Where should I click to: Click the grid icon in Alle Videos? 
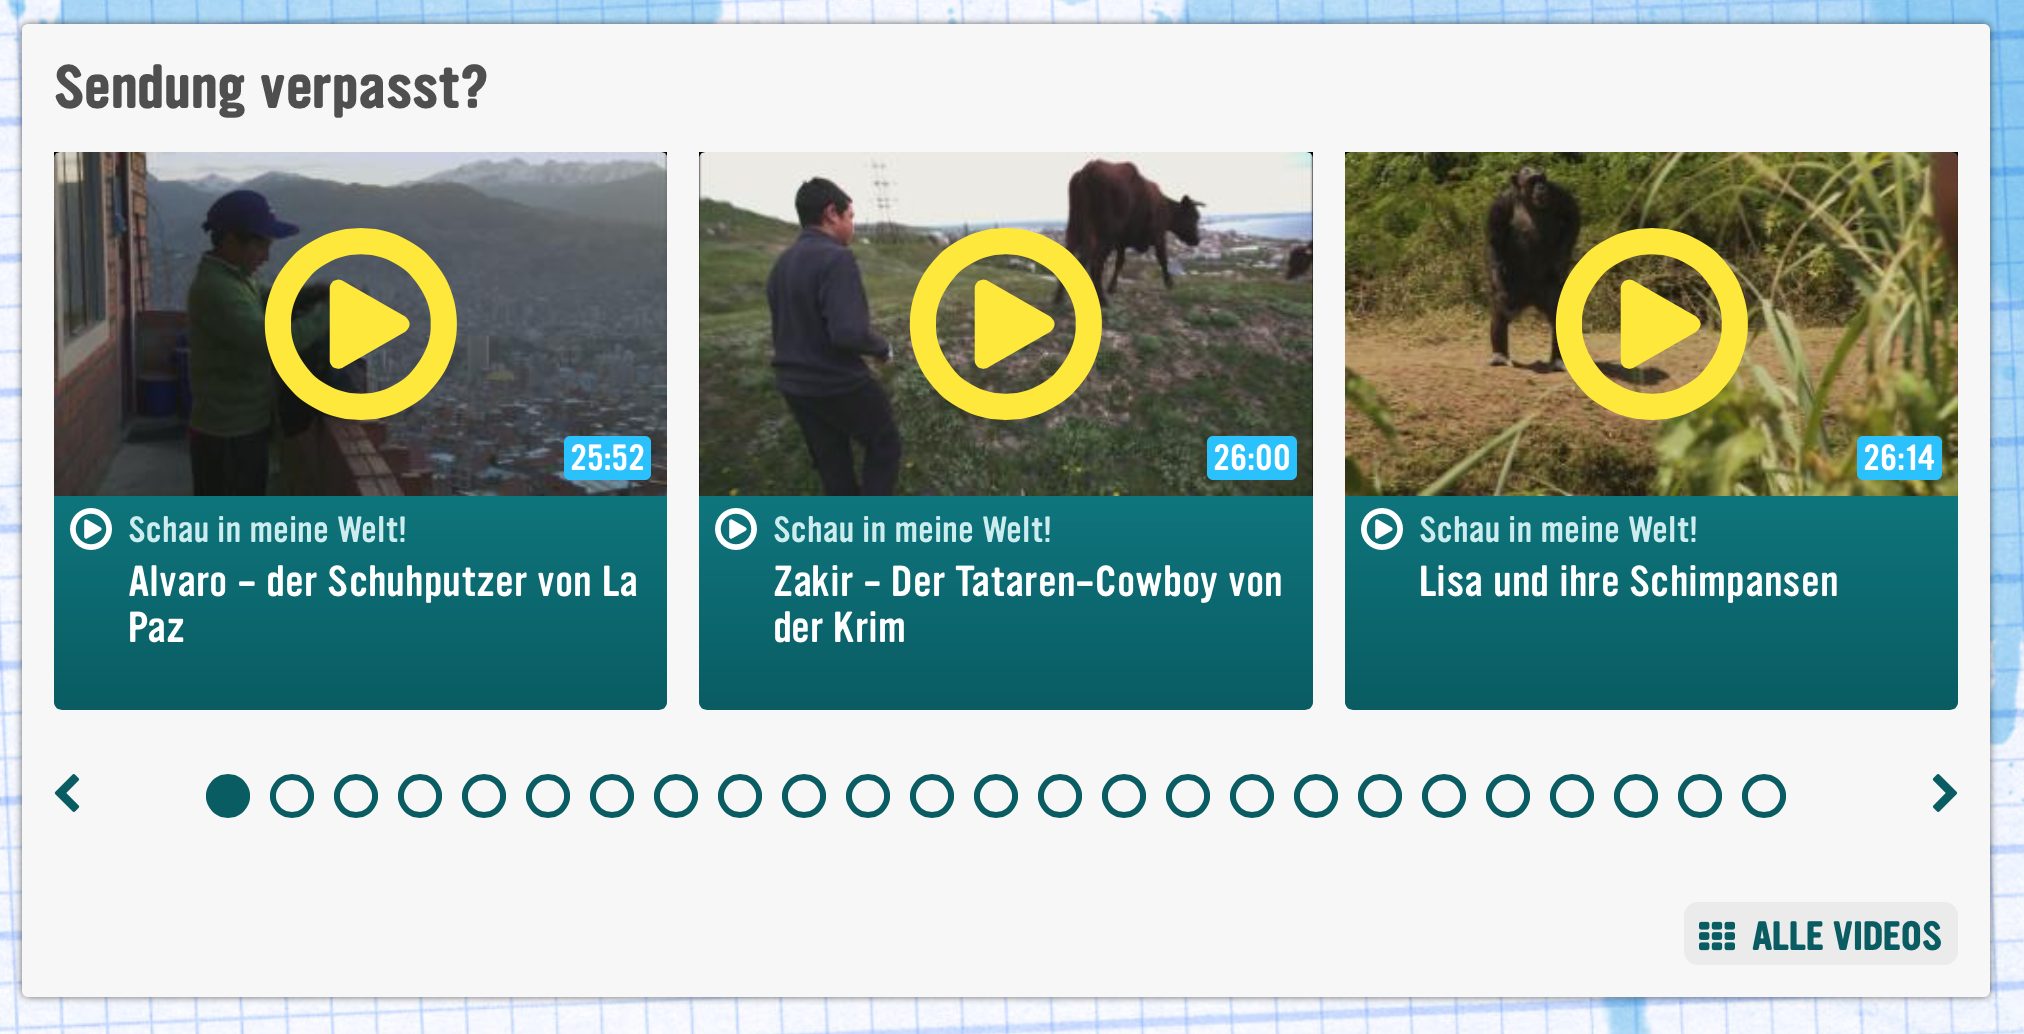click(1717, 936)
